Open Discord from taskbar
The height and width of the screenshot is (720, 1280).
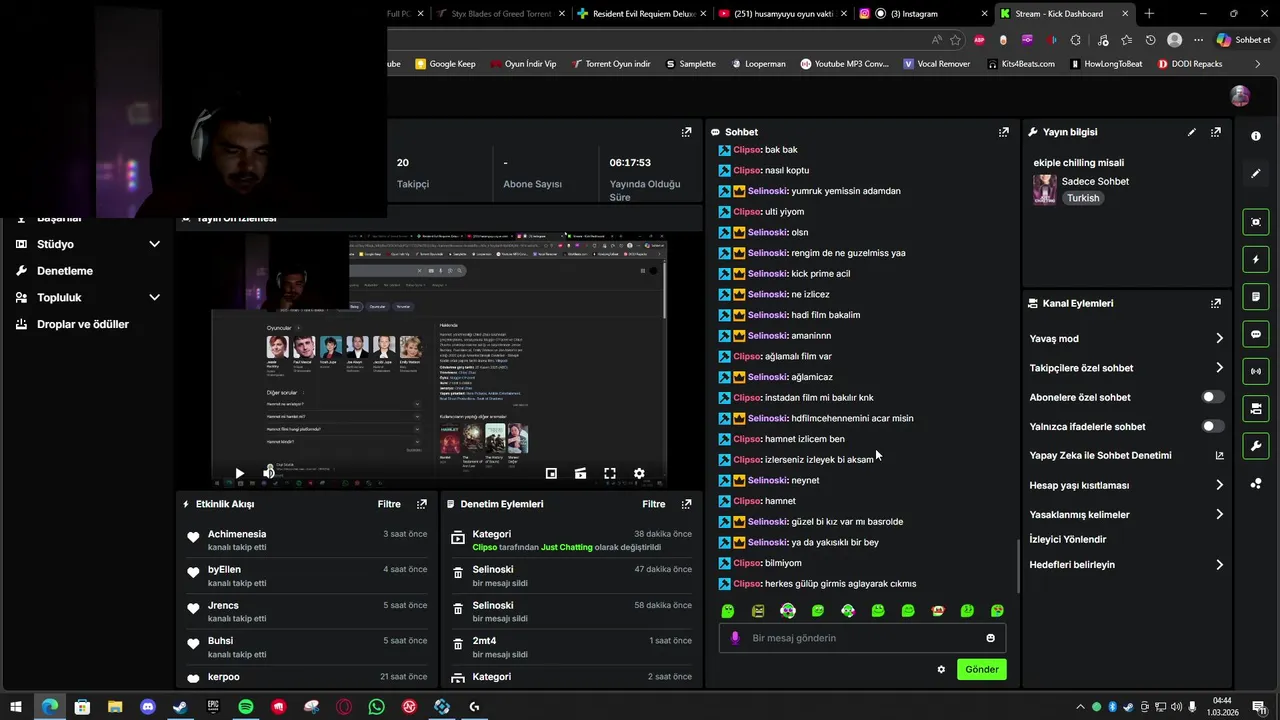(x=148, y=707)
